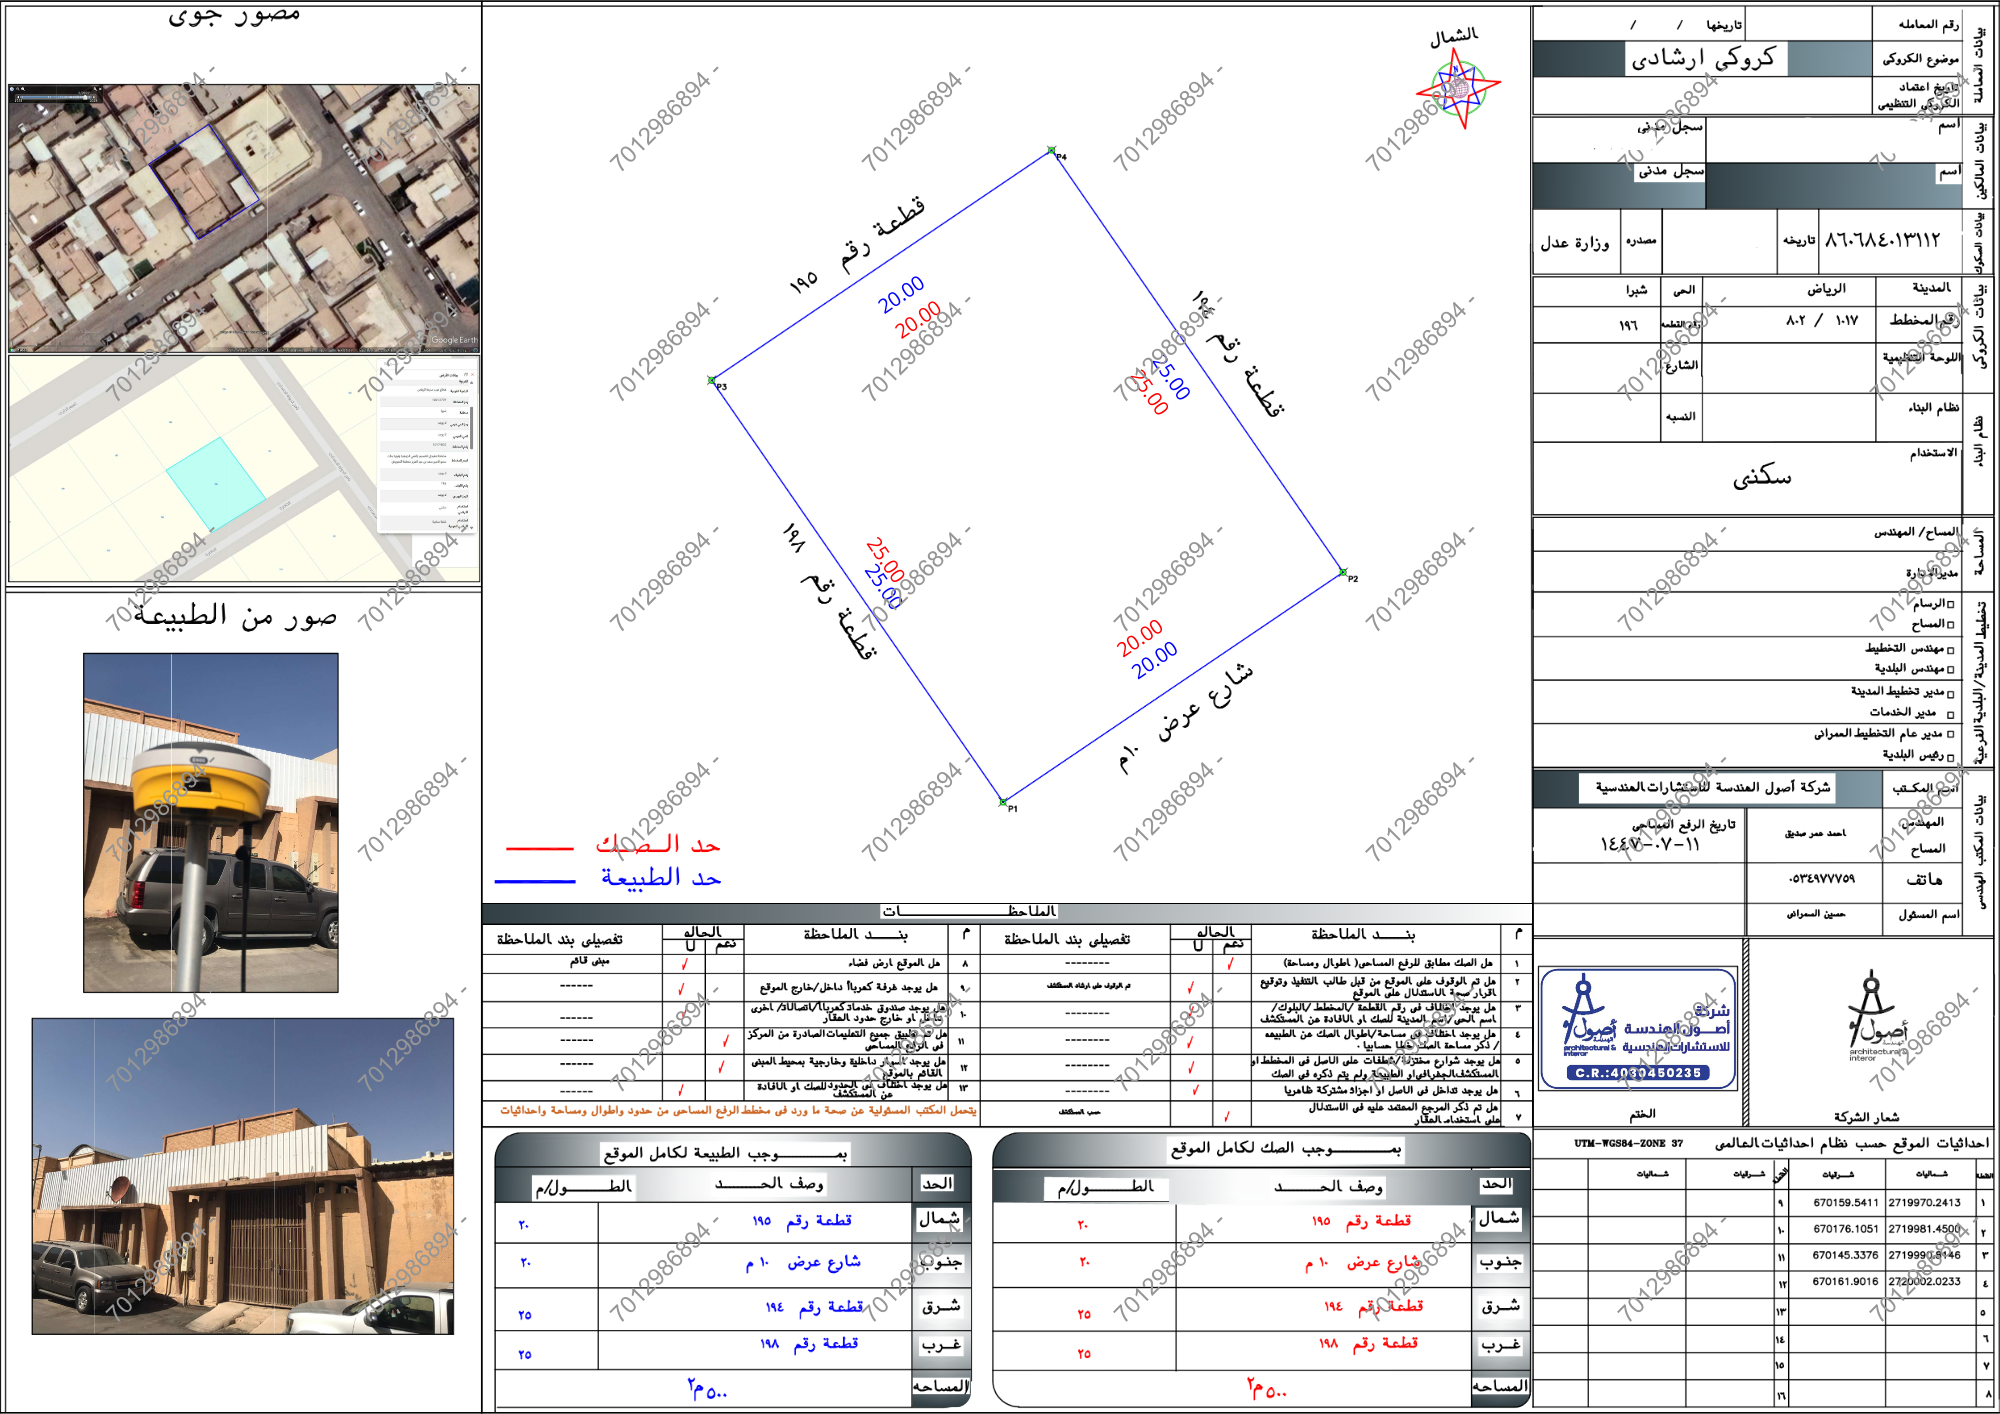This screenshot has height=1414, width=2000.
Task: Tick the الرسام checkbox
Action: [1950, 604]
